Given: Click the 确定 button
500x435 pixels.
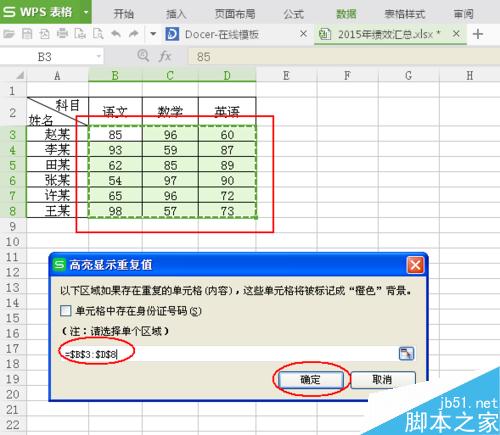Looking at the screenshot, I should [311, 380].
